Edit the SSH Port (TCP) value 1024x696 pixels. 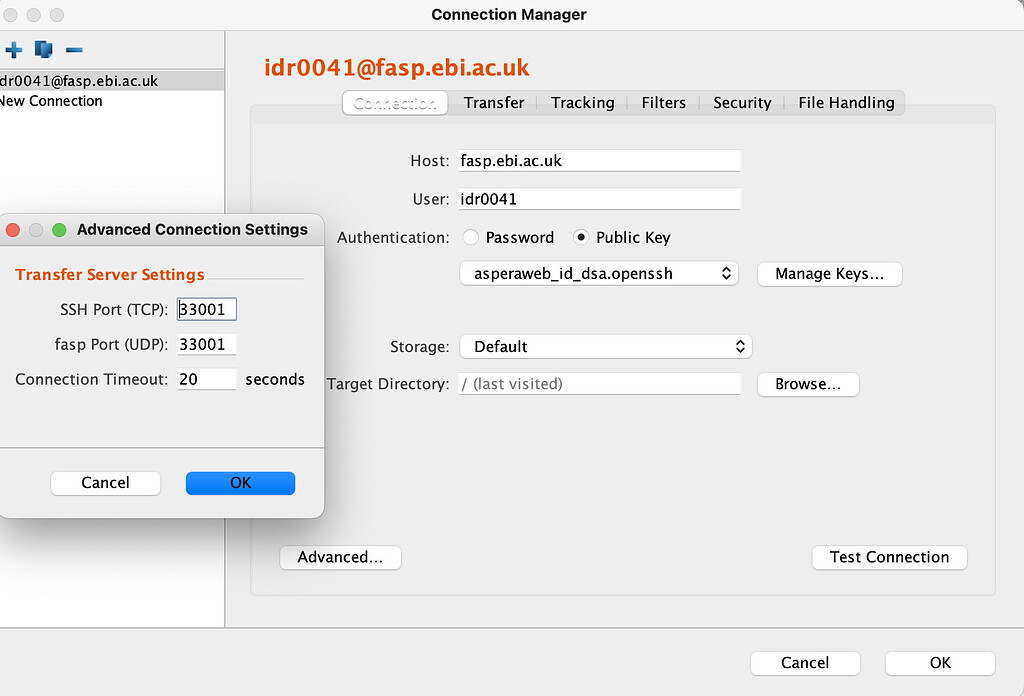(x=206, y=309)
